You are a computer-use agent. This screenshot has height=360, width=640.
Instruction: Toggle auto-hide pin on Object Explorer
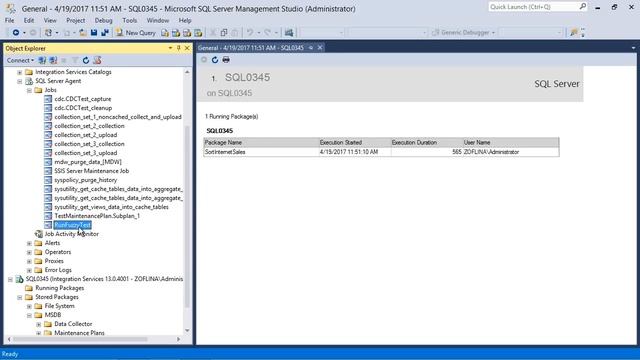pos(179,48)
